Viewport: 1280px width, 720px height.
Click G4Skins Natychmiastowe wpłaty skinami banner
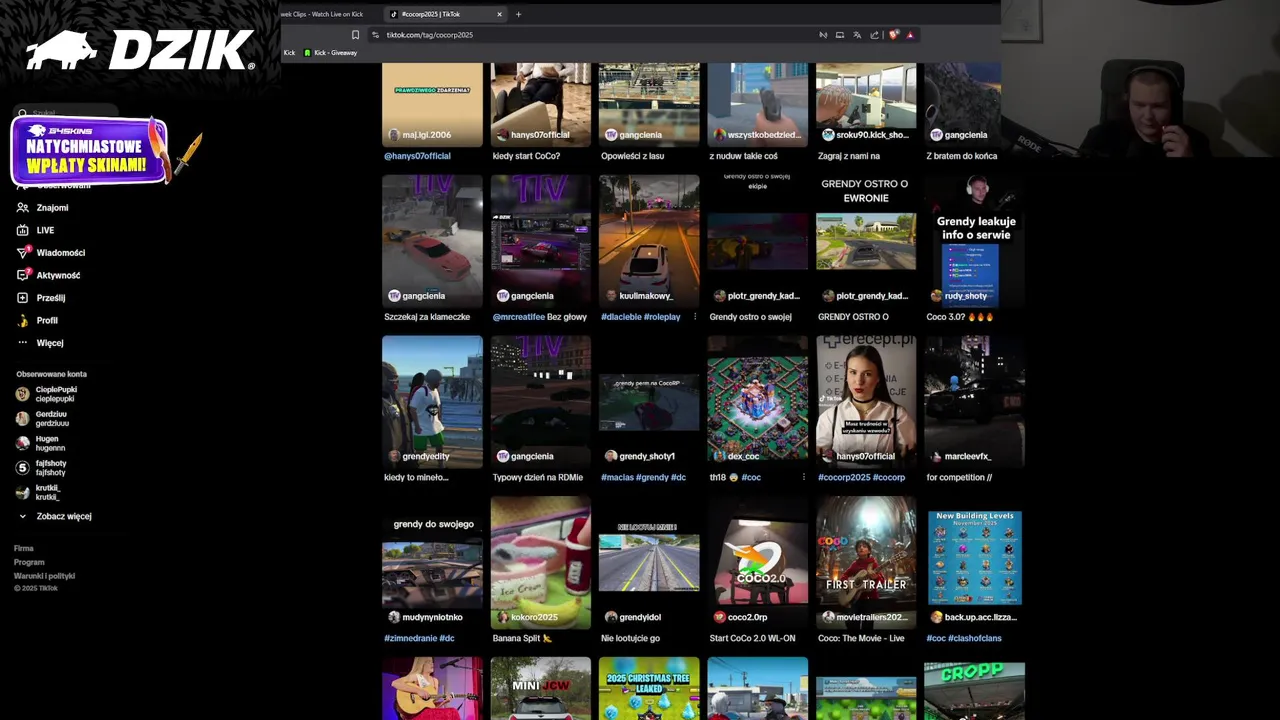click(x=90, y=151)
